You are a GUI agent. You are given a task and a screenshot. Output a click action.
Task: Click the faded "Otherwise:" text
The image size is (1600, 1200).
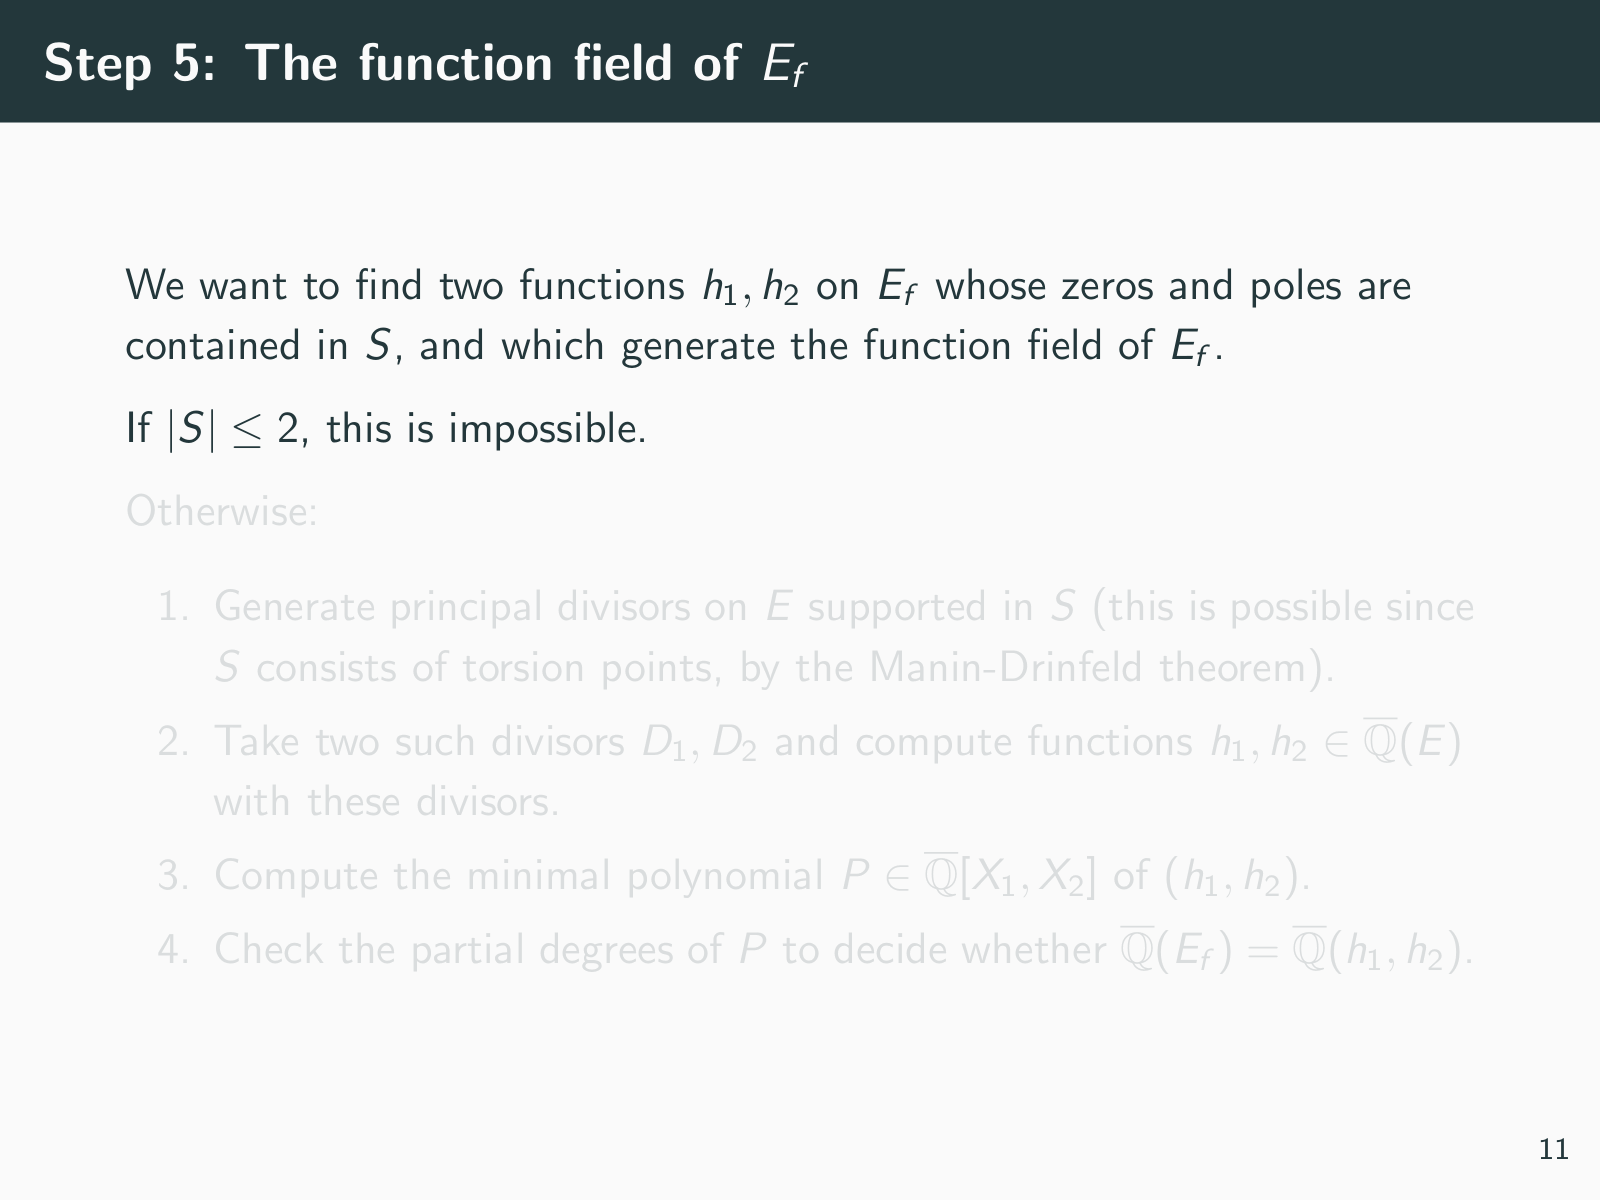point(222,512)
